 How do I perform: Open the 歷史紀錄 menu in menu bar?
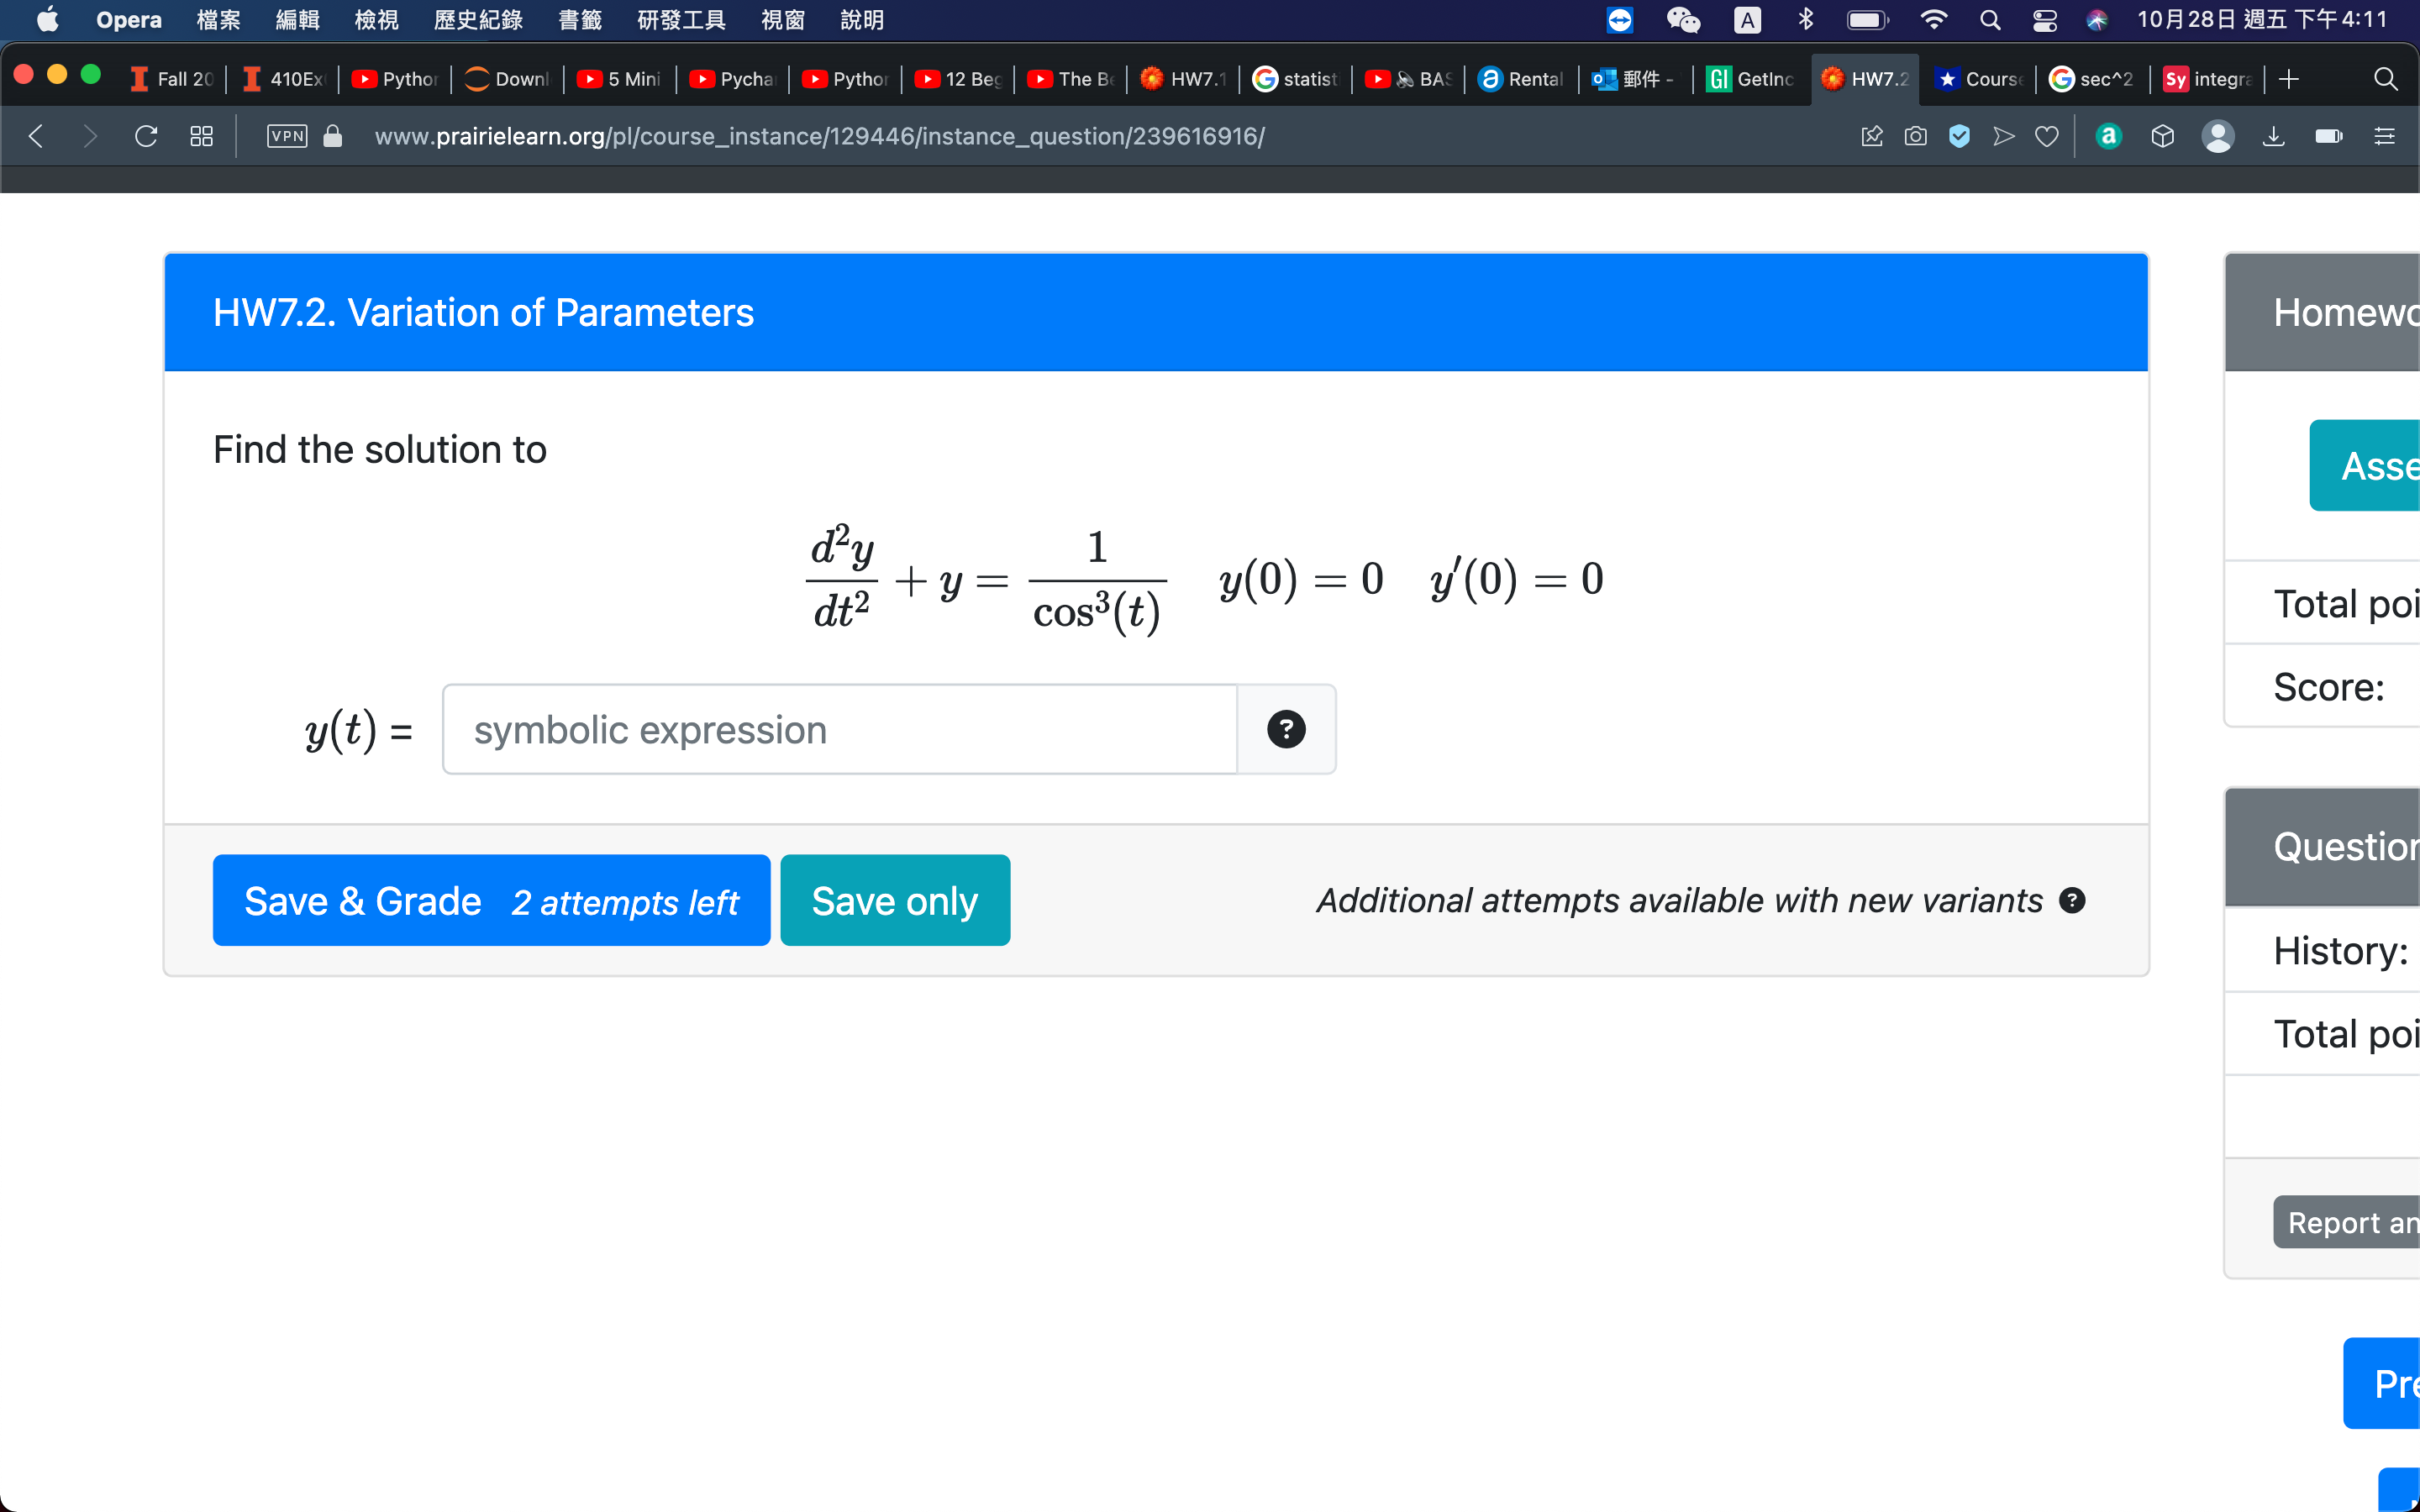tap(478, 20)
